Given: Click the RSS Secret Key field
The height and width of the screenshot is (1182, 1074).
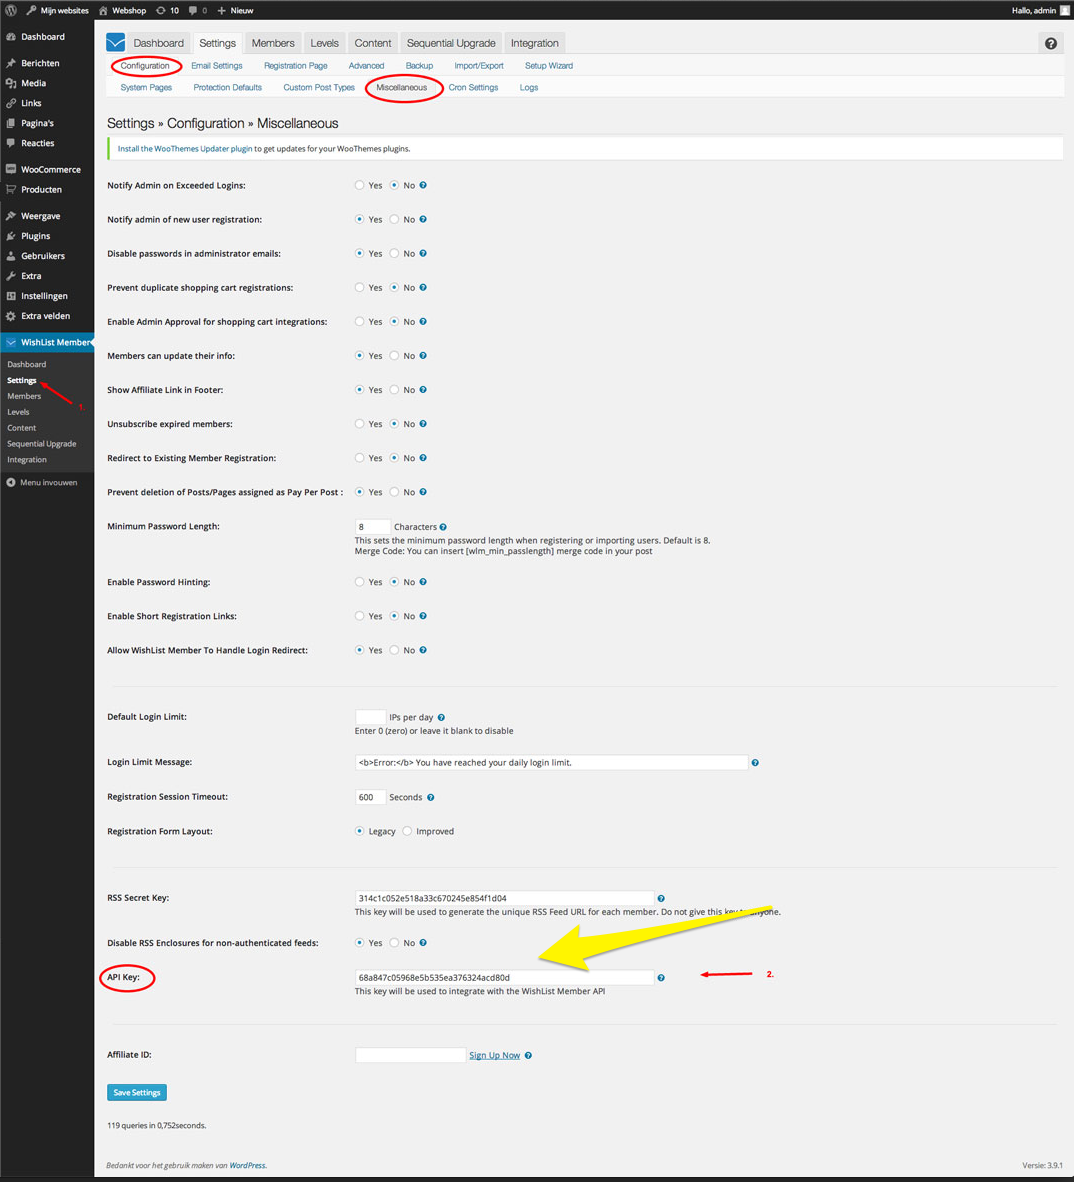Looking at the screenshot, I should coord(504,899).
